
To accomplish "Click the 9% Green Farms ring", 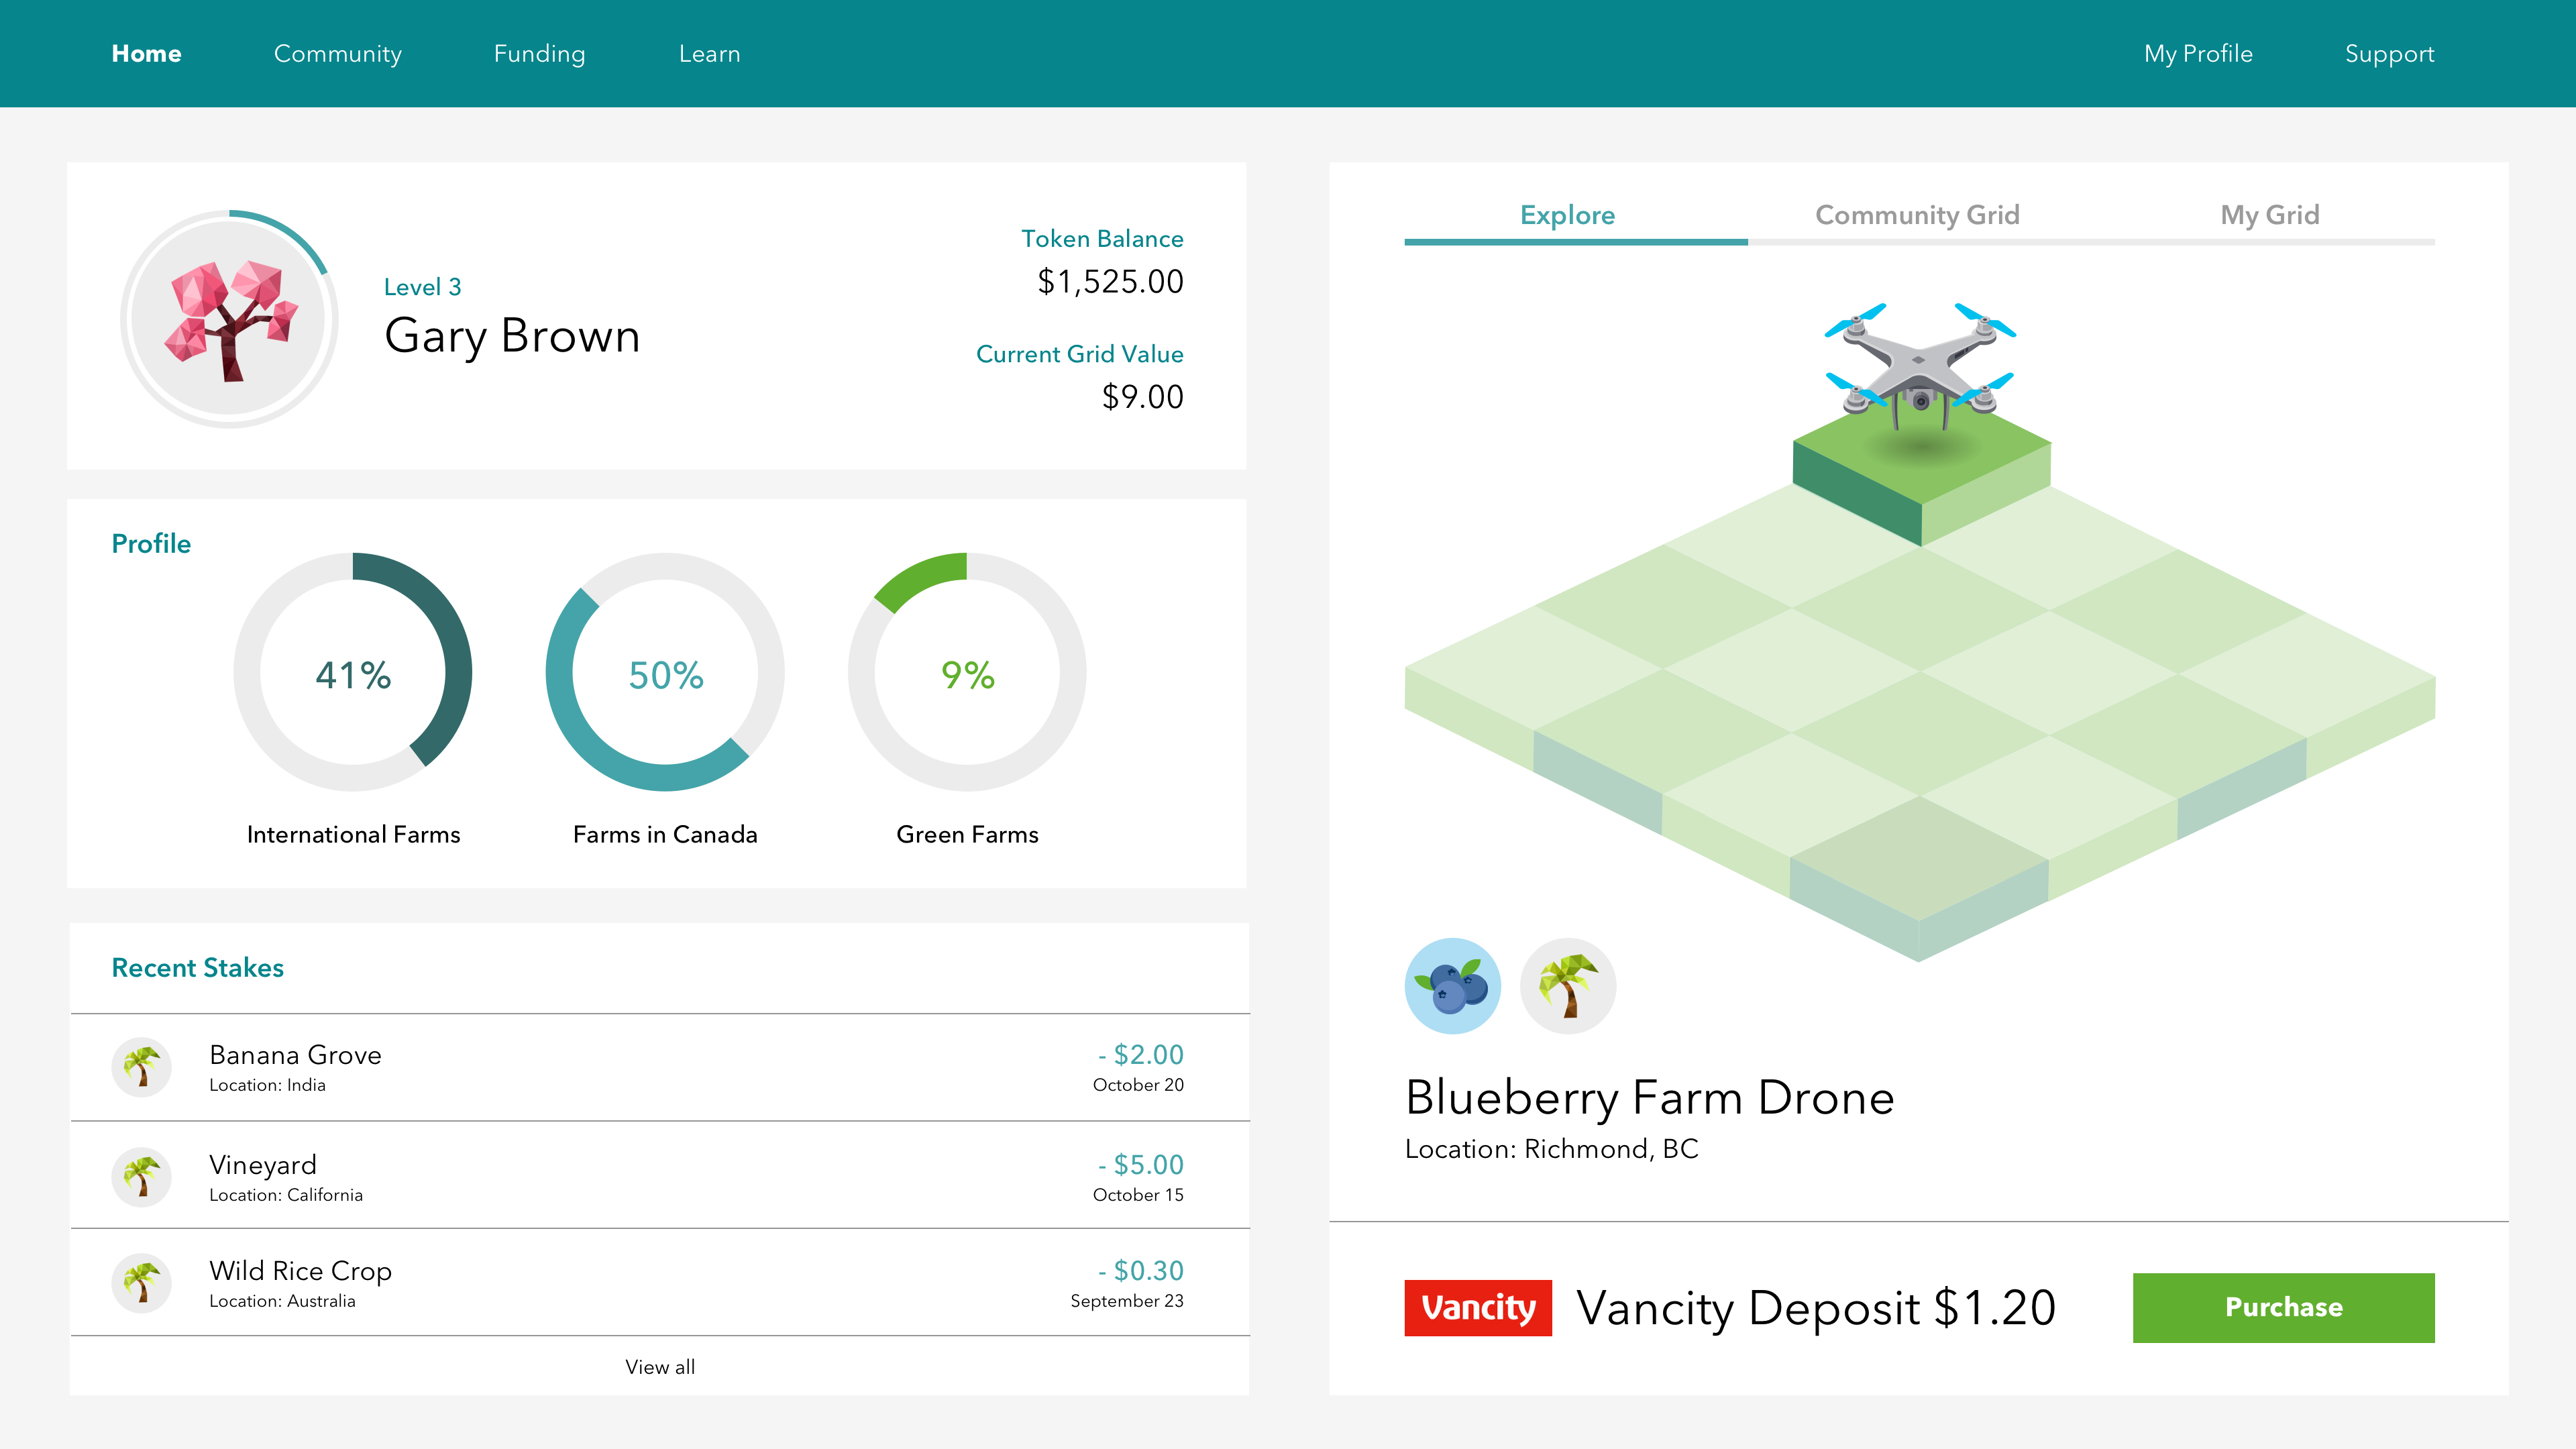I will pyautogui.click(x=967, y=672).
